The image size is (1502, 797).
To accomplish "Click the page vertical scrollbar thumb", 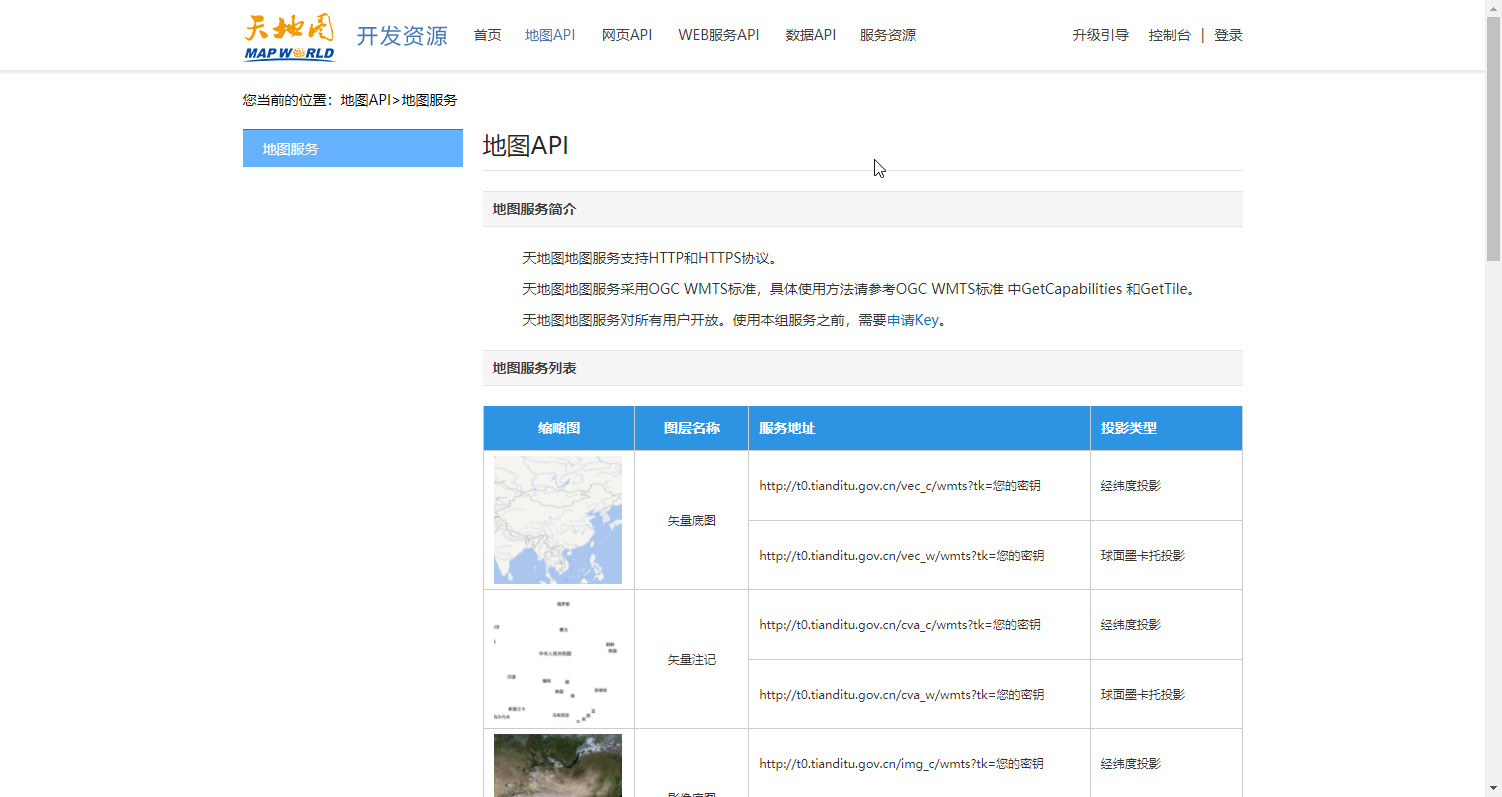I will 1493,138.
